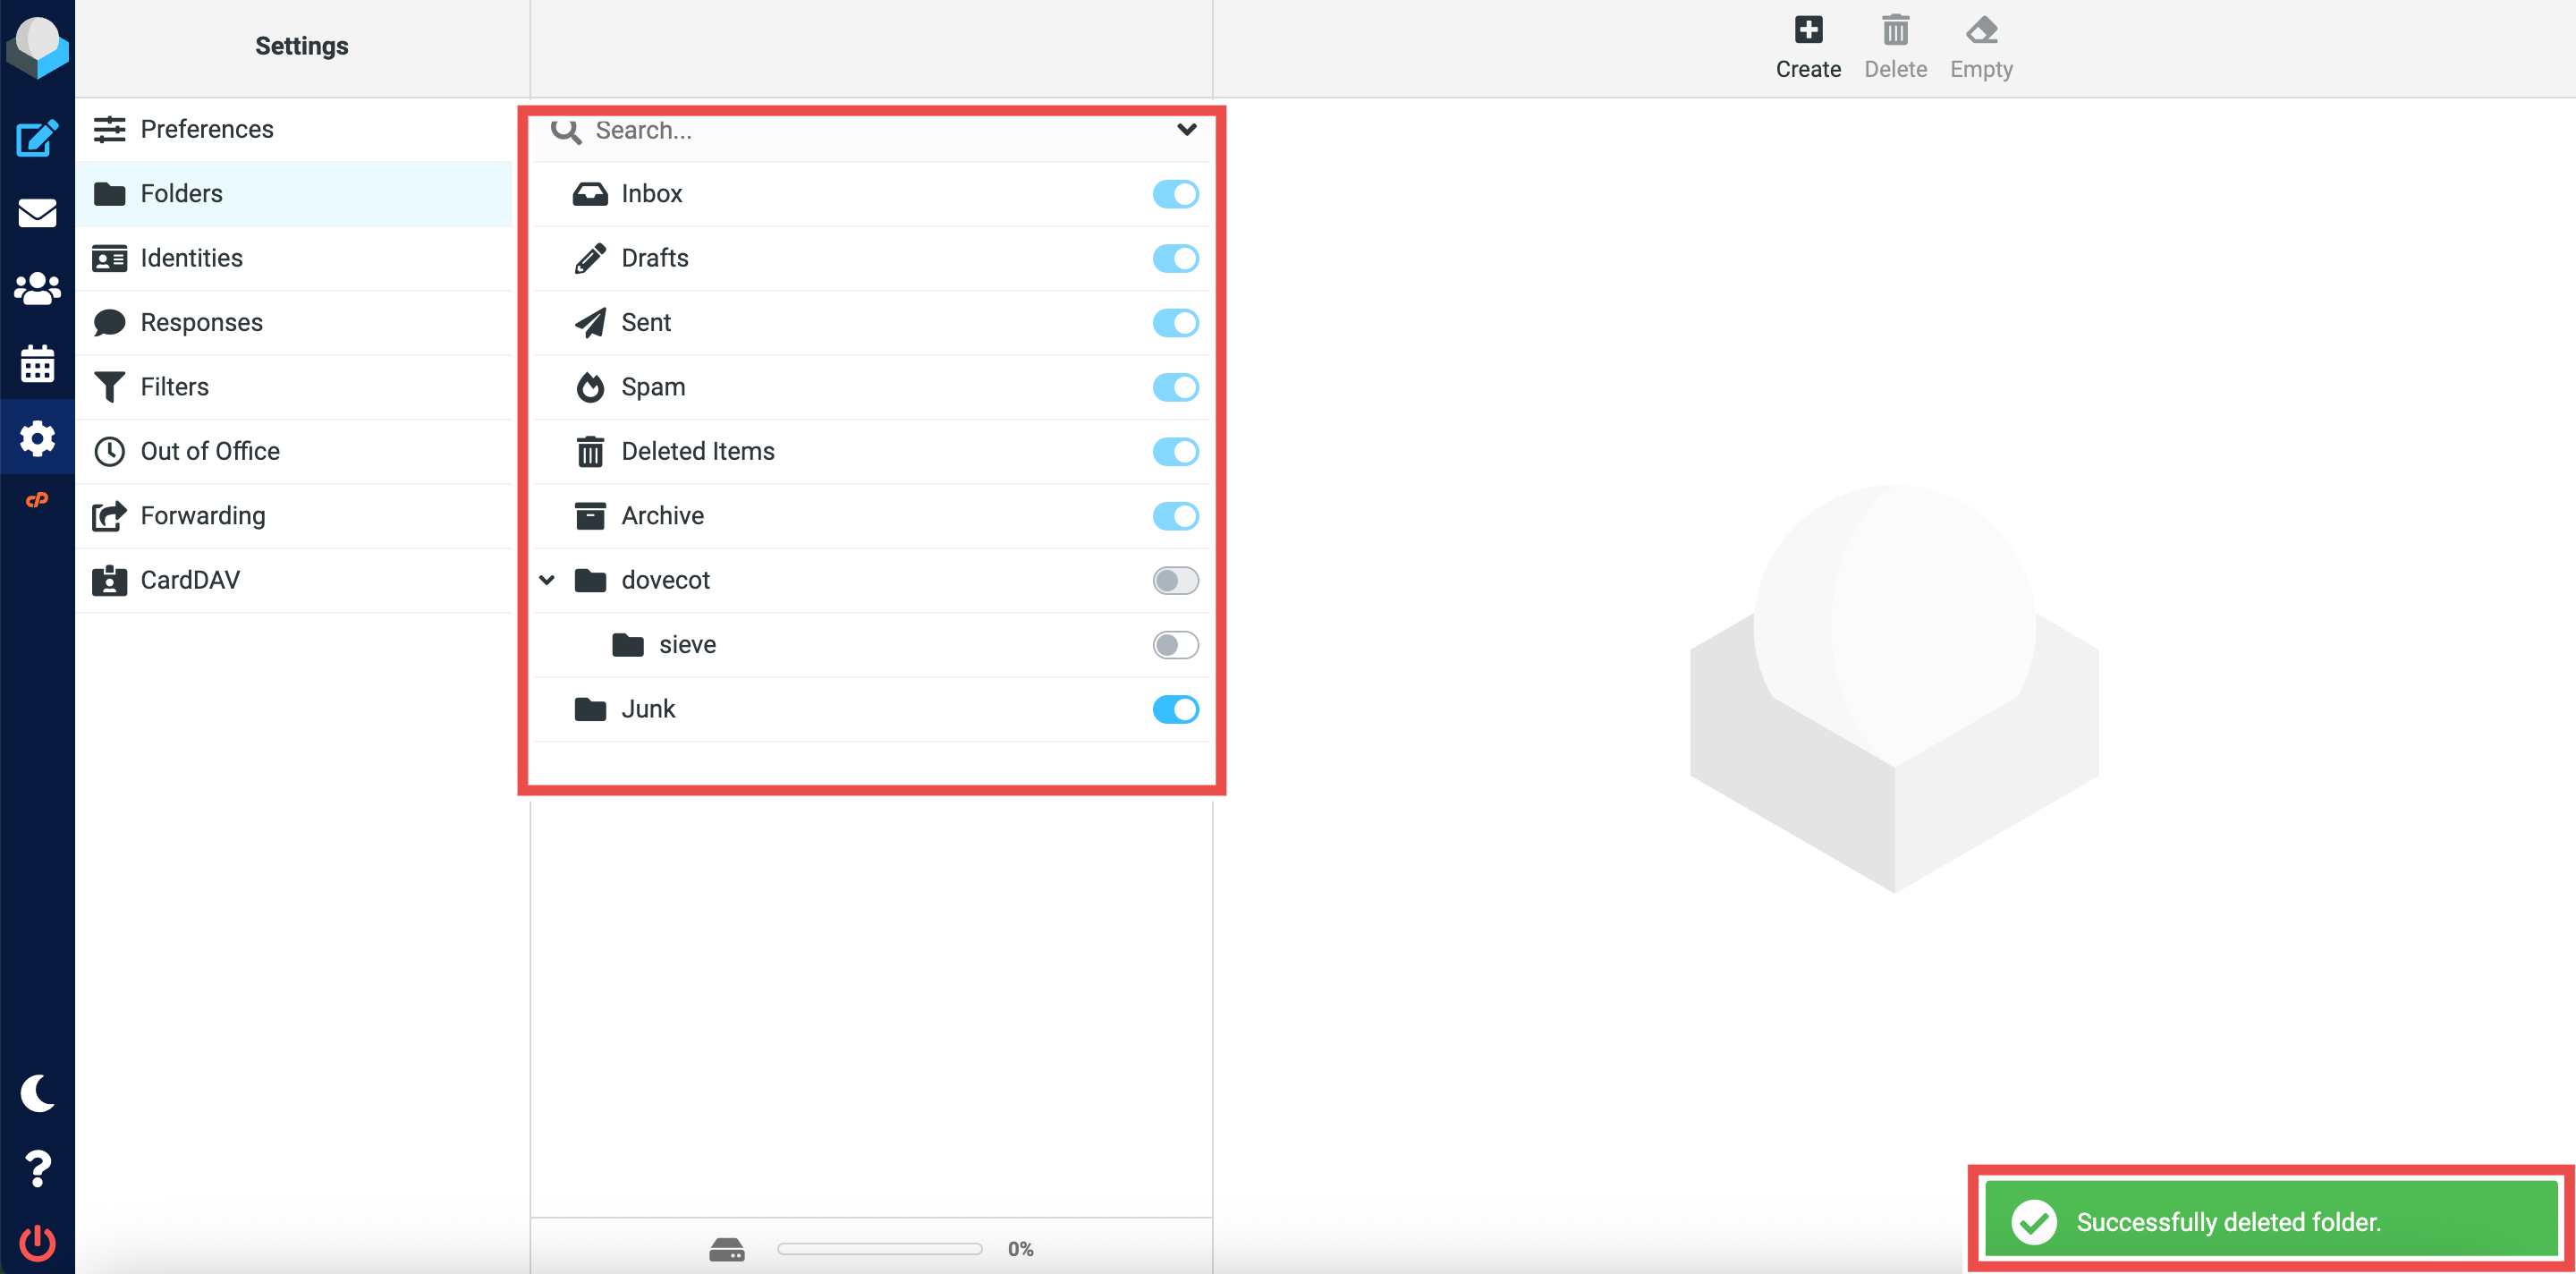
Task: Open the Filters settings section
Action: click(x=174, y=387)
